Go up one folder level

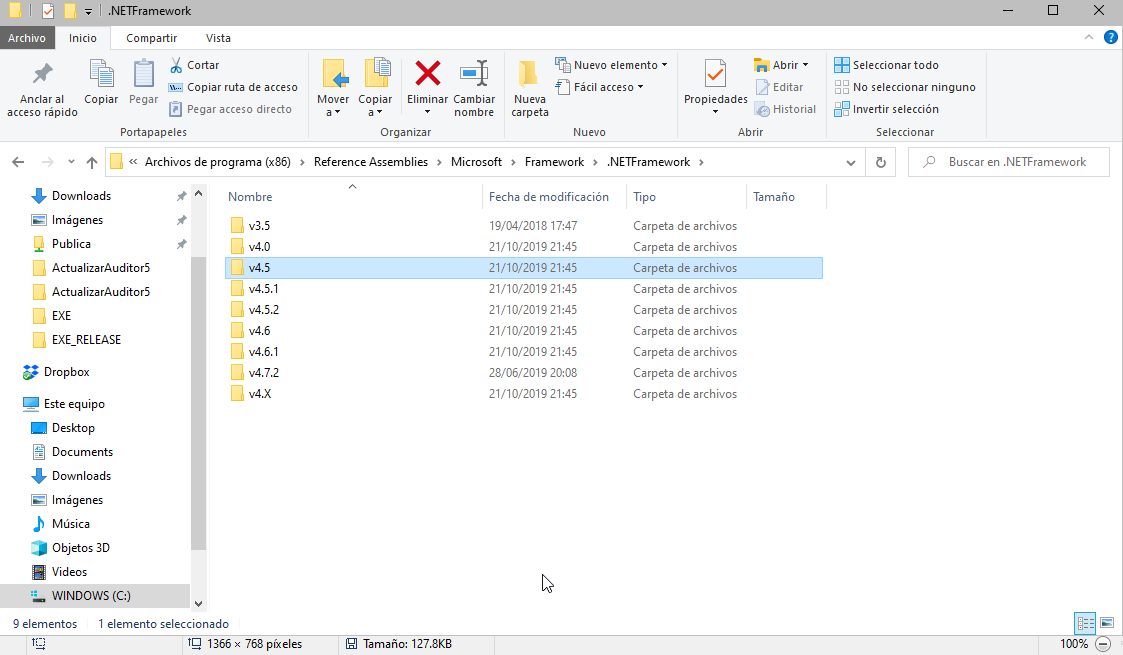coord(92,162)
